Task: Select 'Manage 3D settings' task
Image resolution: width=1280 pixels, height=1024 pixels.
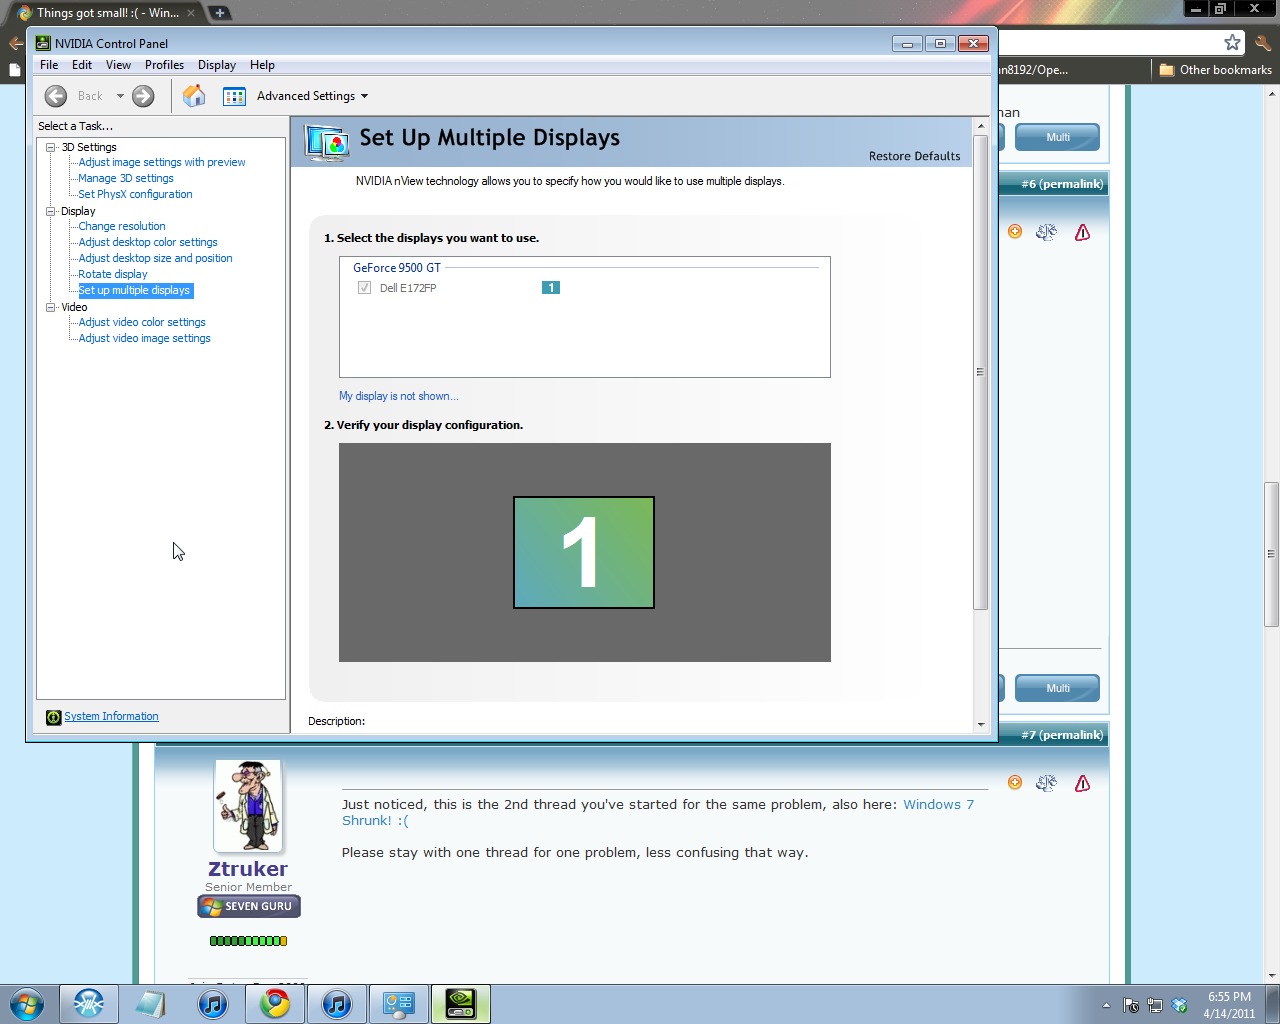Action: click(126, 178)
